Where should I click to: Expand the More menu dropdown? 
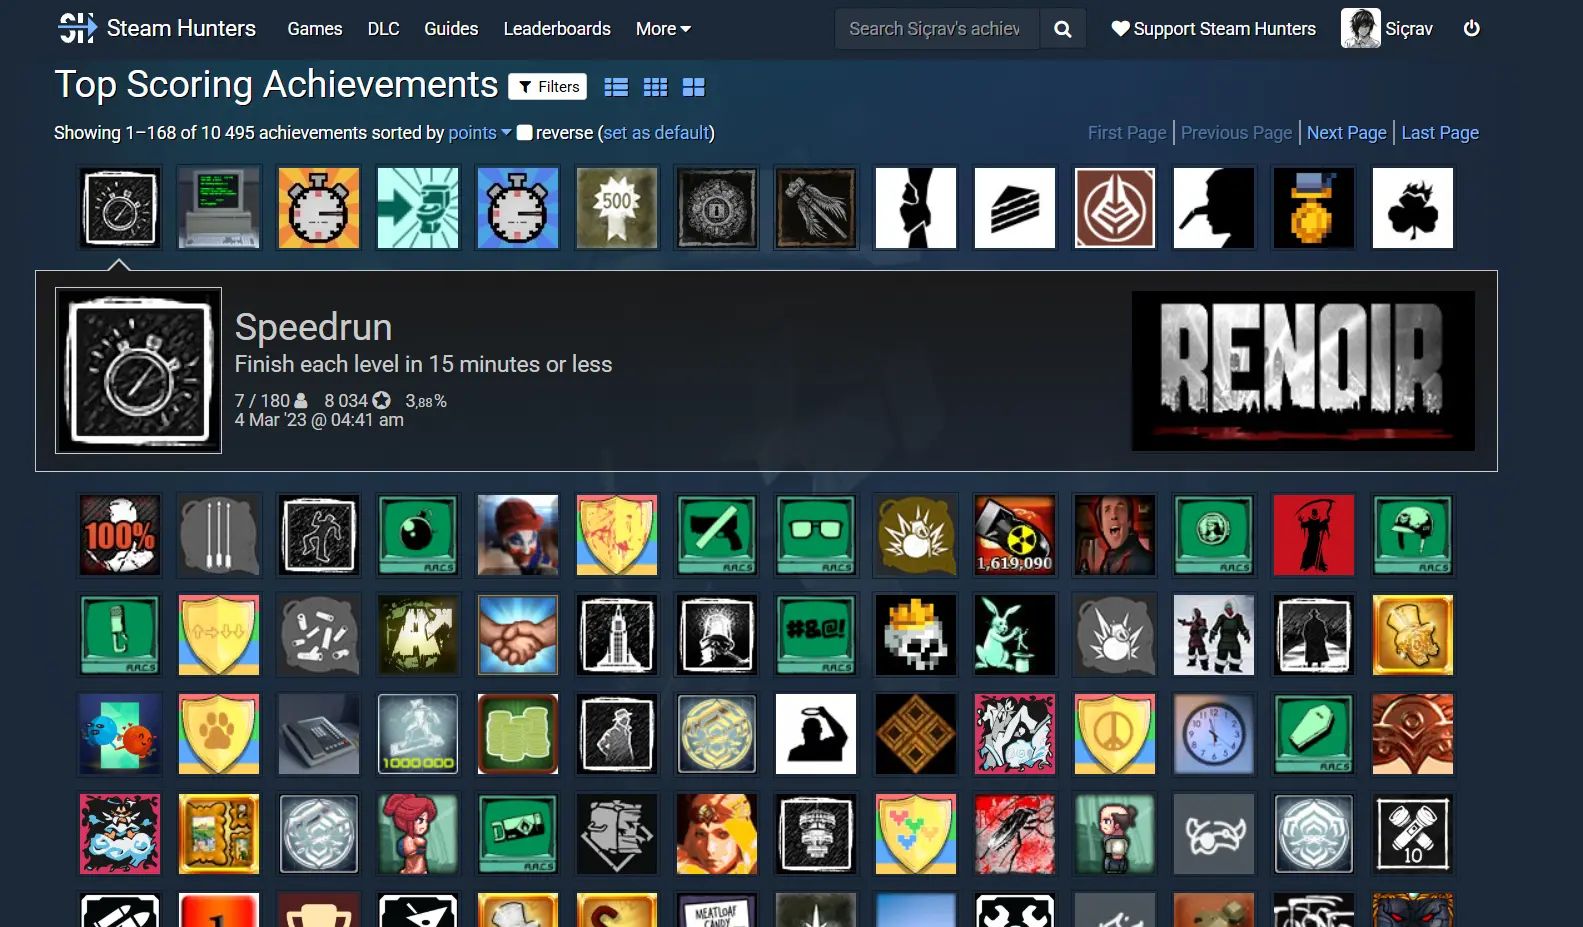663,29
